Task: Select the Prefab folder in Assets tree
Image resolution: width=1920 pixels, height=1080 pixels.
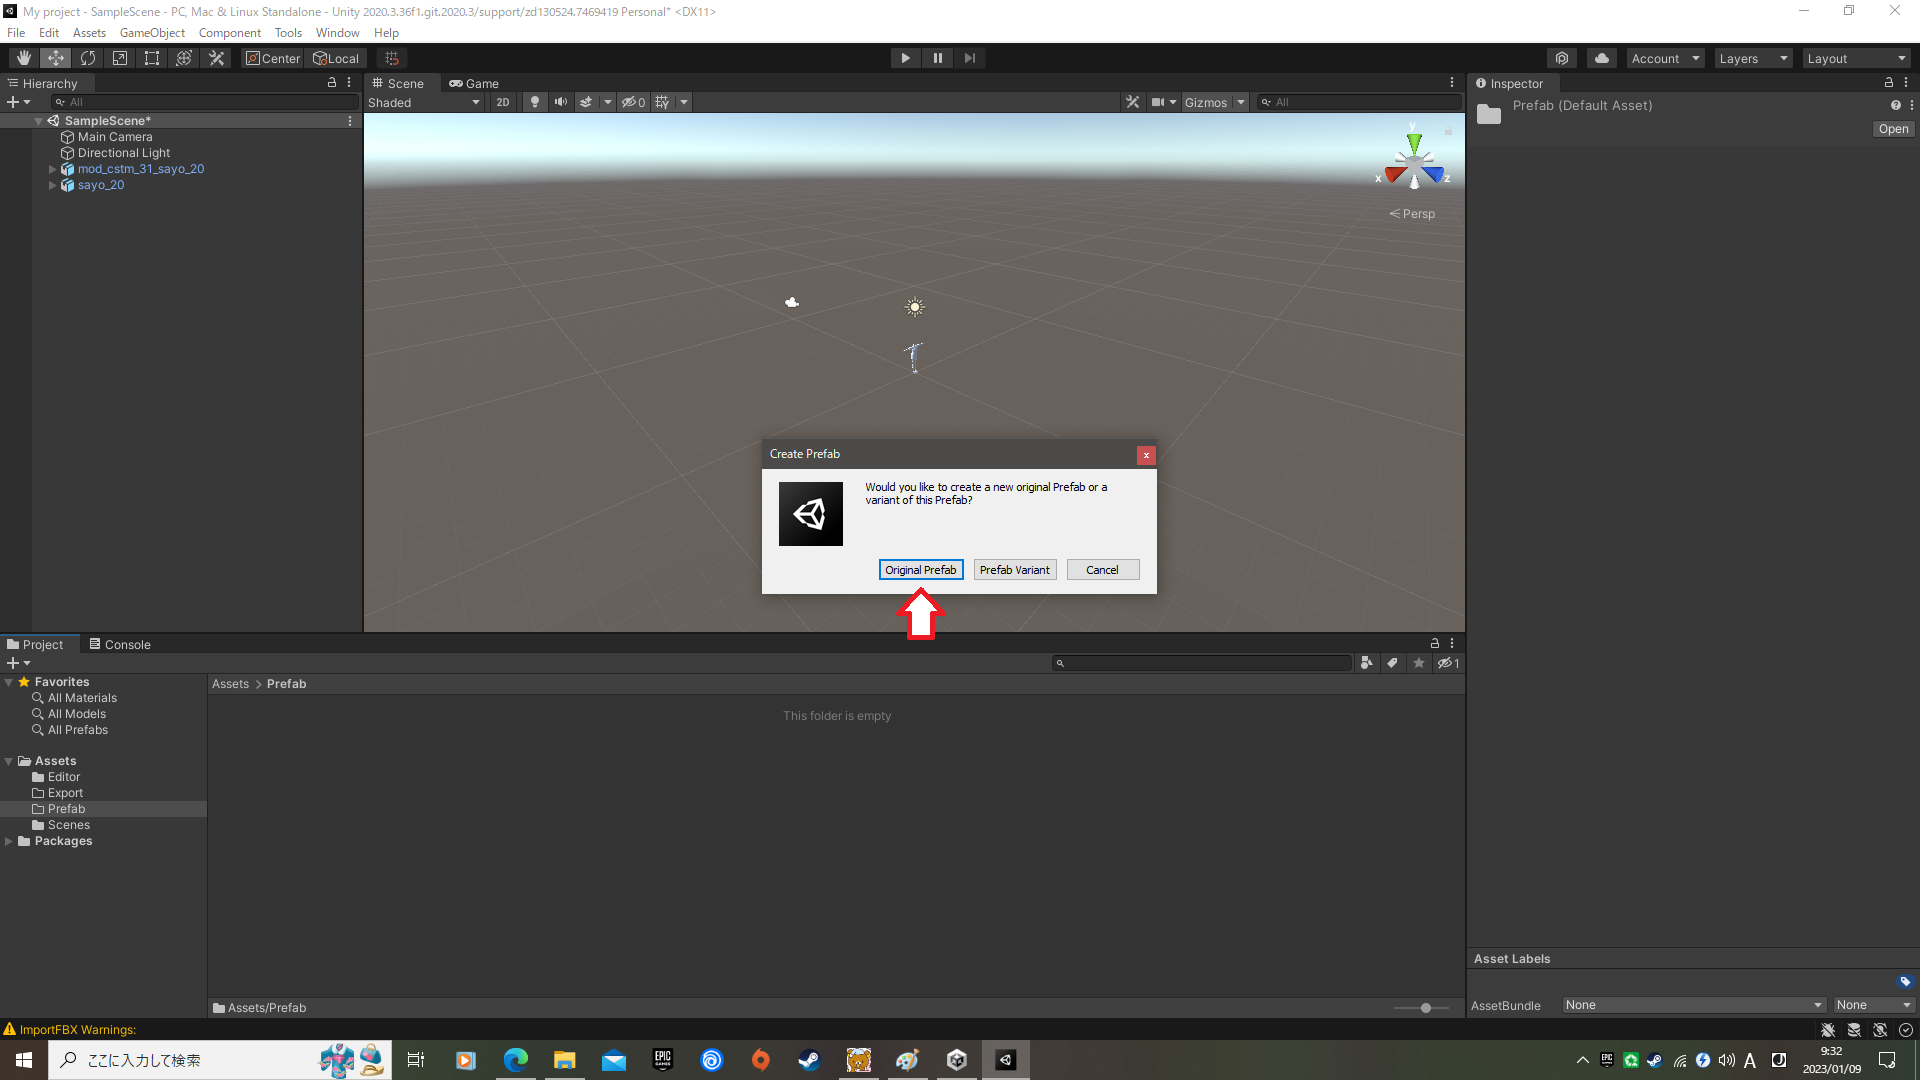Action: 66,809
